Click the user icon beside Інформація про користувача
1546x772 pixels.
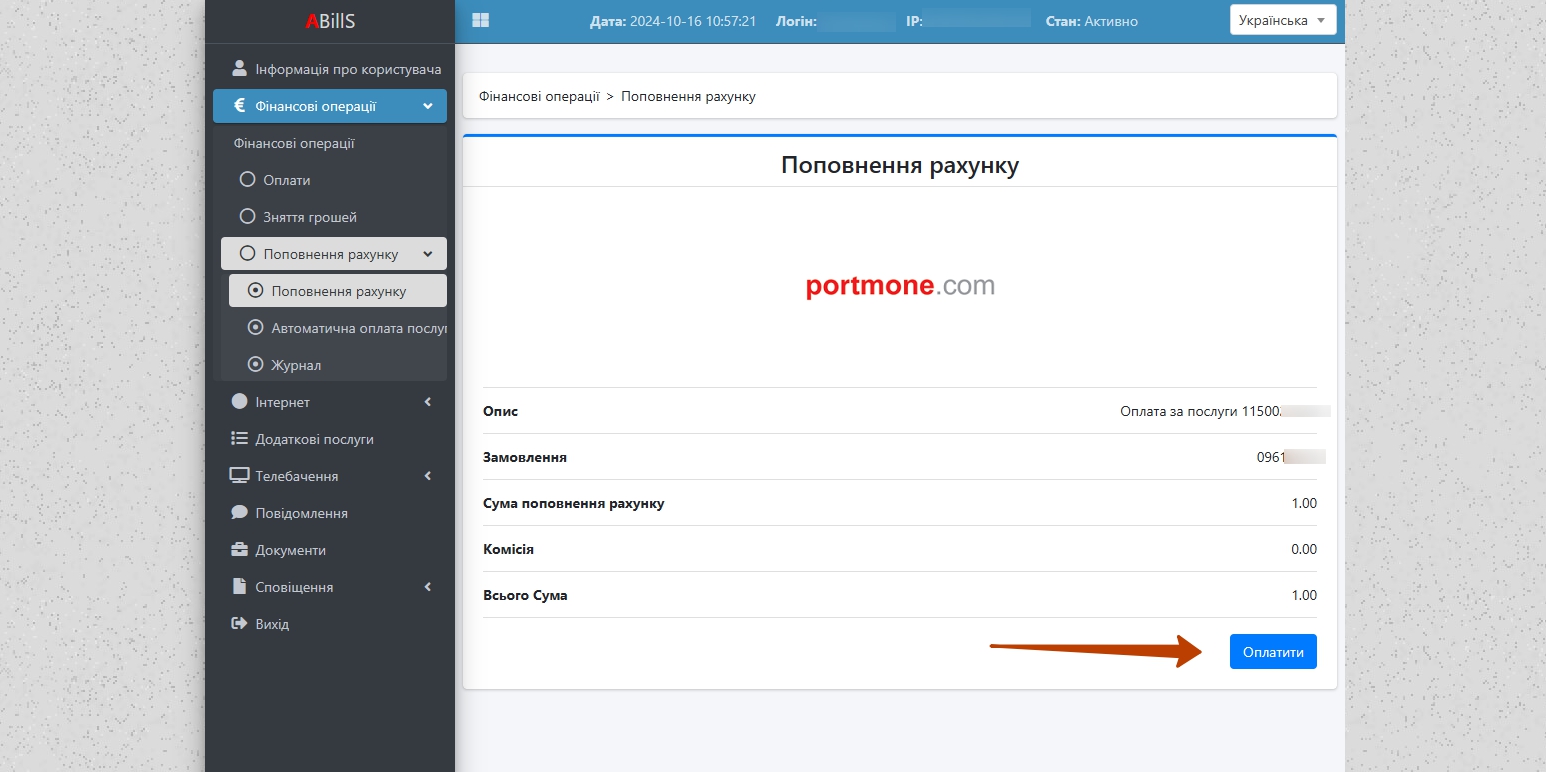tap(239, 68)
